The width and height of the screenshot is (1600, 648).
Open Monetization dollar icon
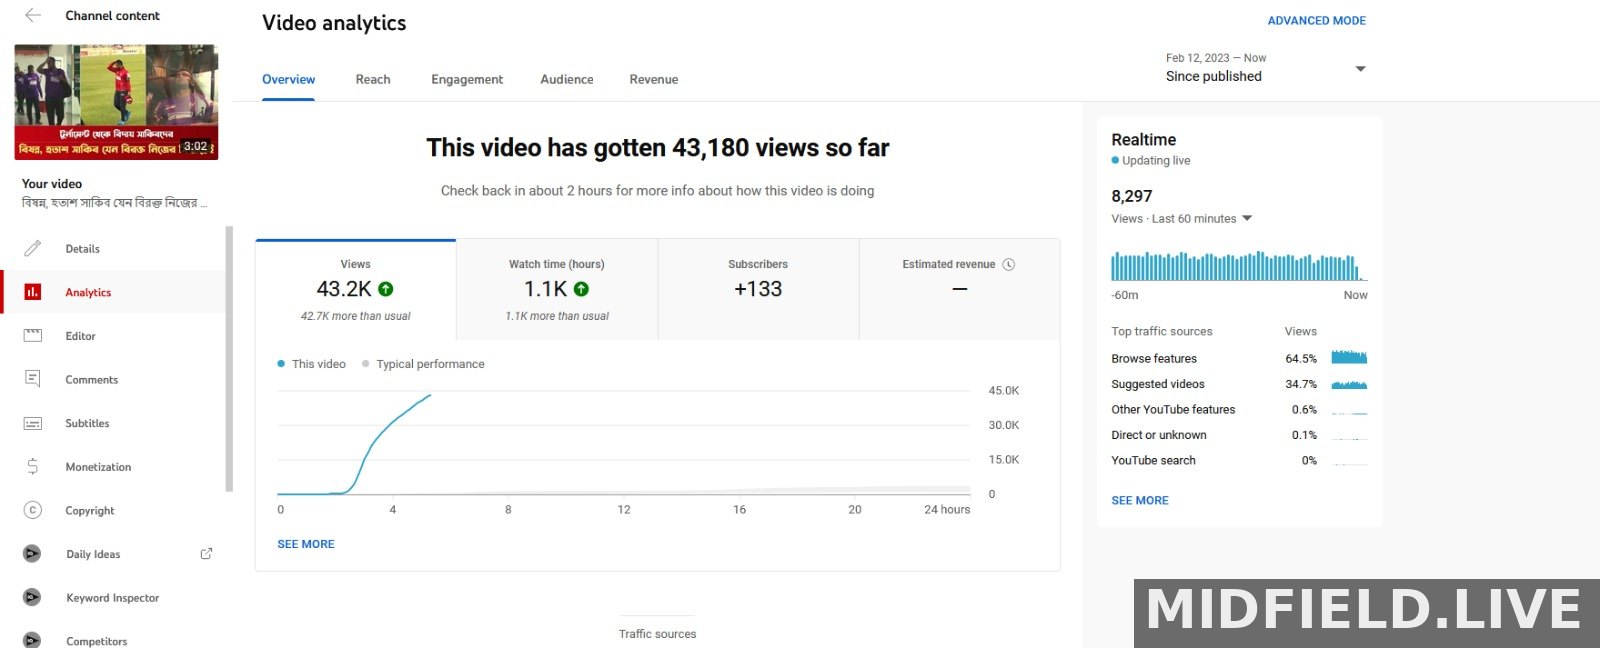[33, 466]
